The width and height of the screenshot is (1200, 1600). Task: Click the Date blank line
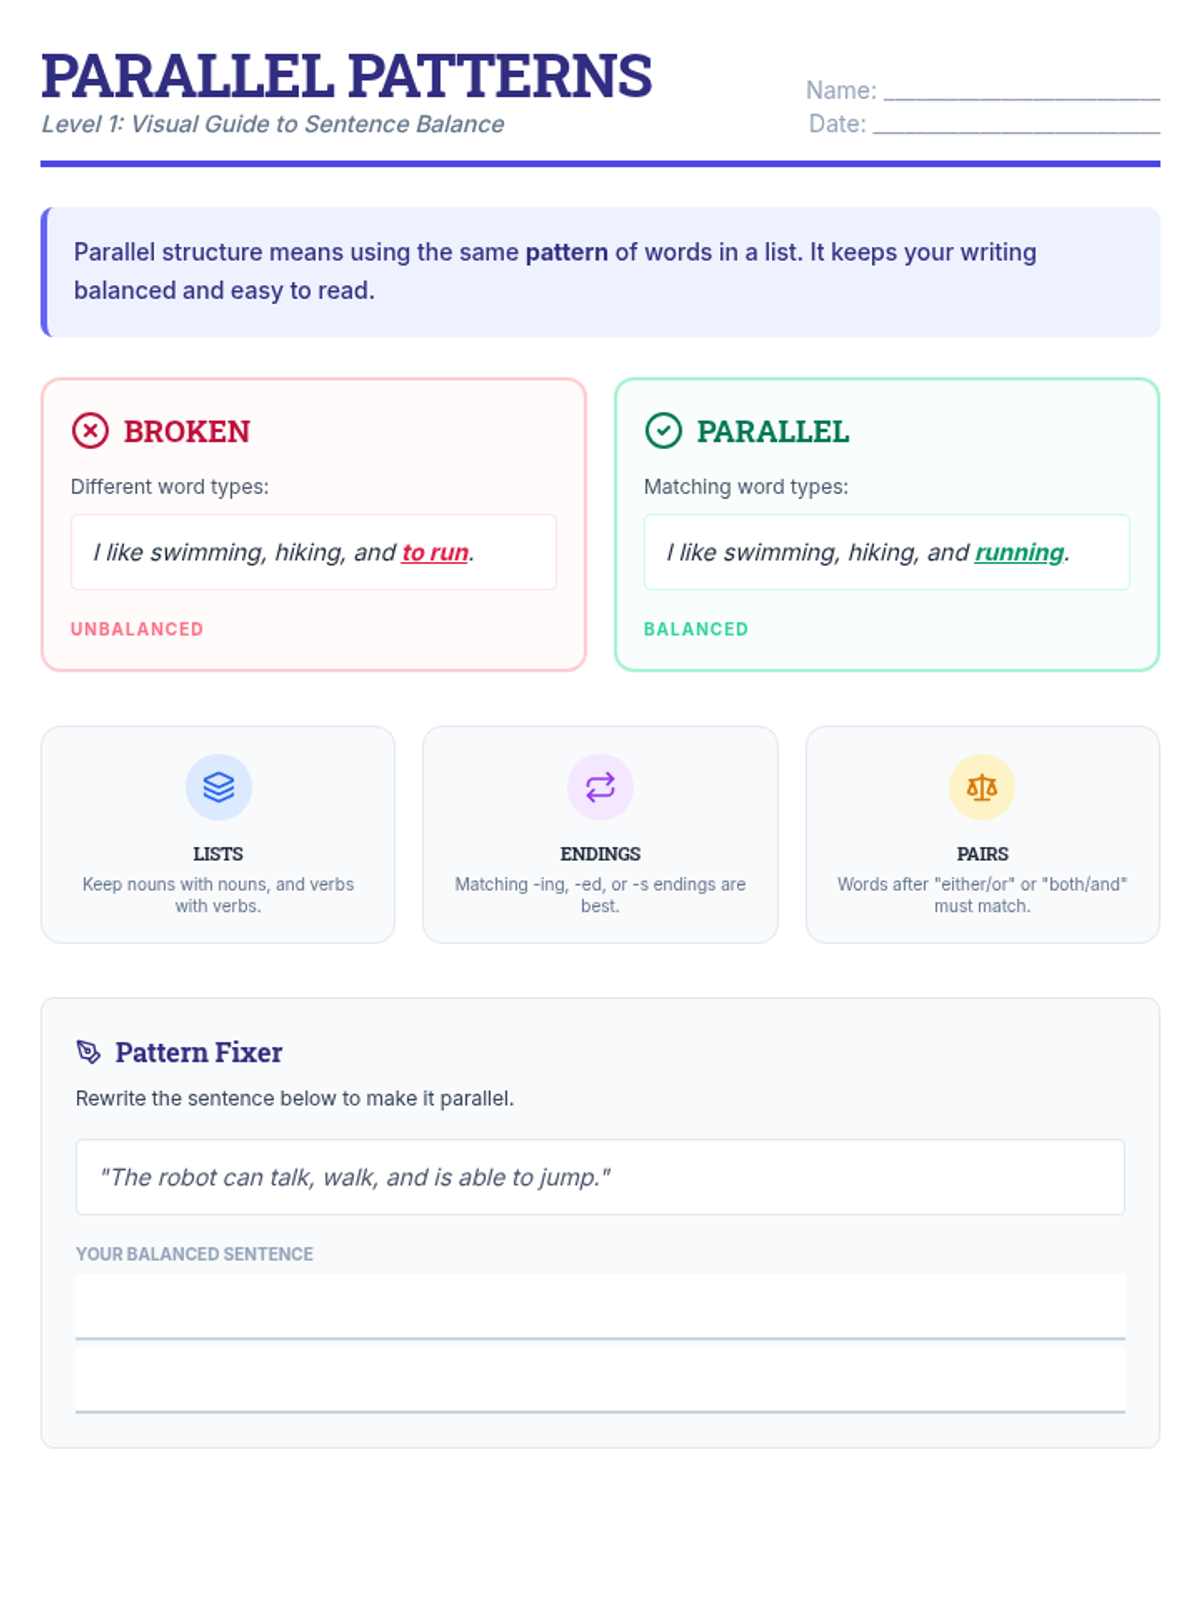(x=1015, y=125)
